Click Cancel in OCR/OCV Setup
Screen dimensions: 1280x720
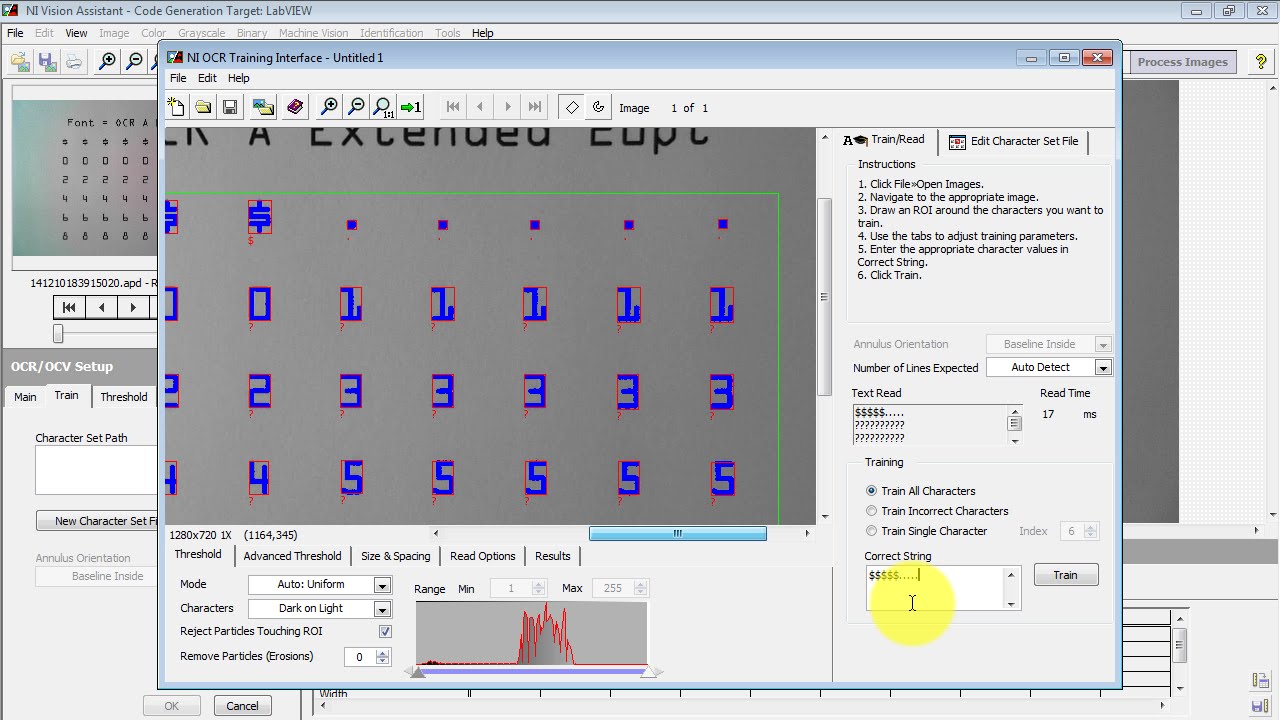pos(242,706)
